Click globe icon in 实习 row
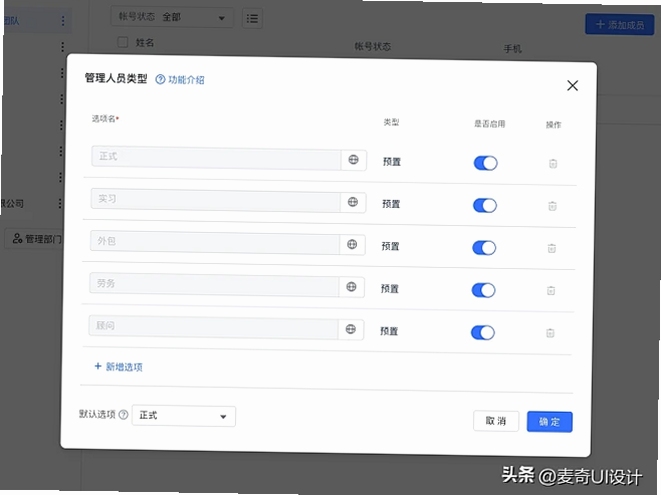This screenshot has height=495, width=661. click(x=353, y=202)
